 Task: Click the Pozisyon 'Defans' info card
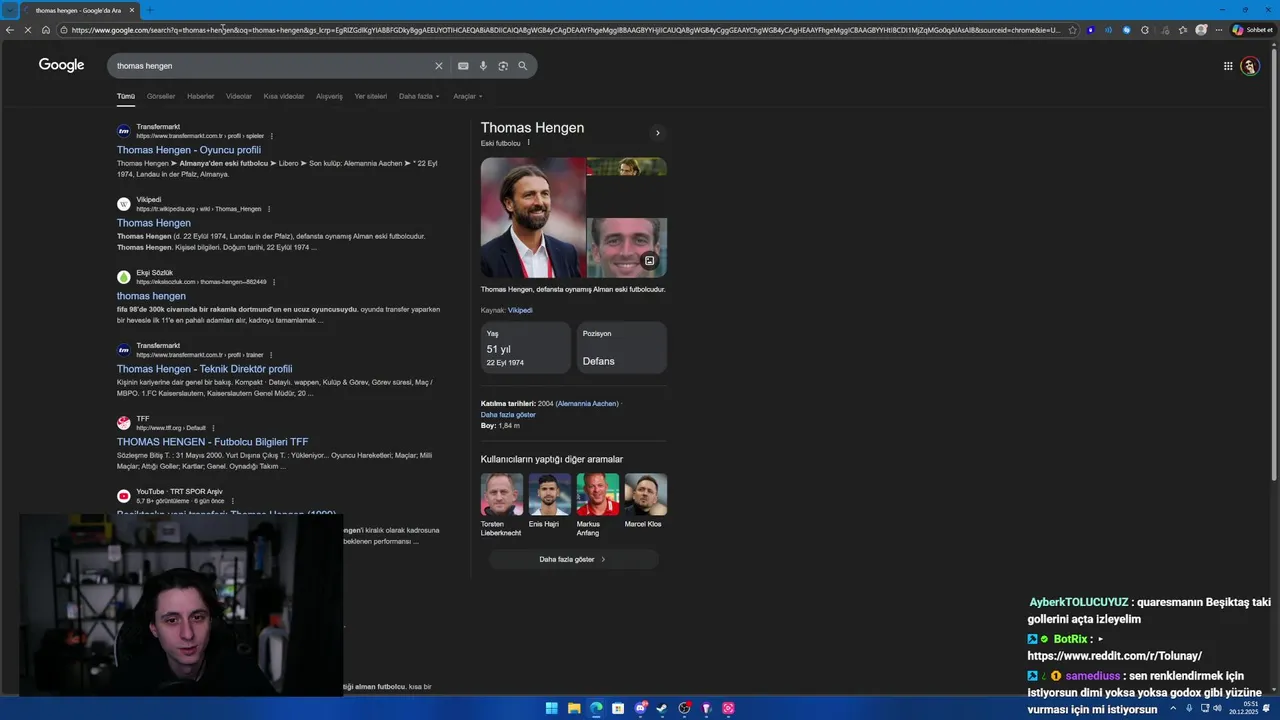[x=621, y=348]
